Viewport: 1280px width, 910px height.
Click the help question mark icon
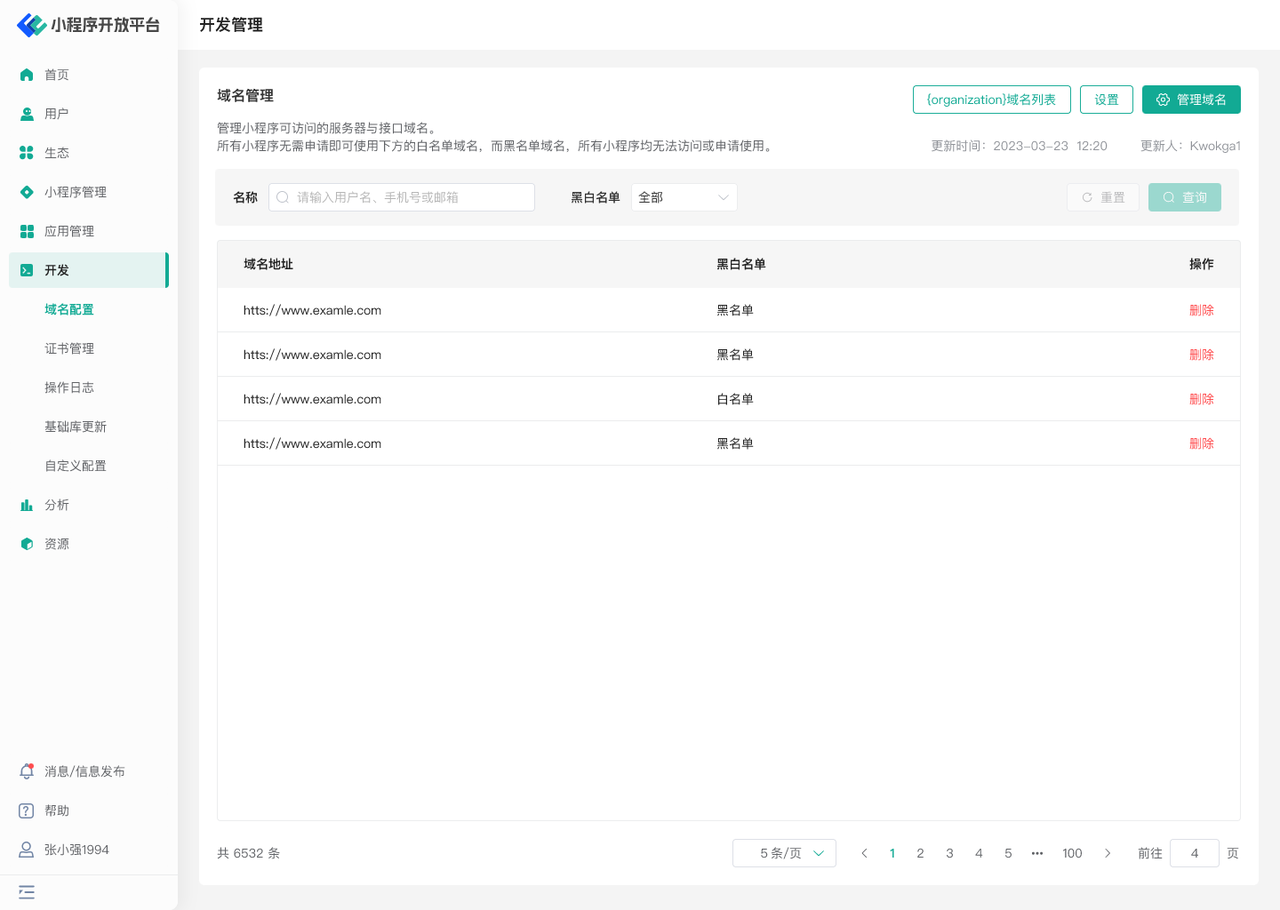pyautogui.click(x=27, y=811)
